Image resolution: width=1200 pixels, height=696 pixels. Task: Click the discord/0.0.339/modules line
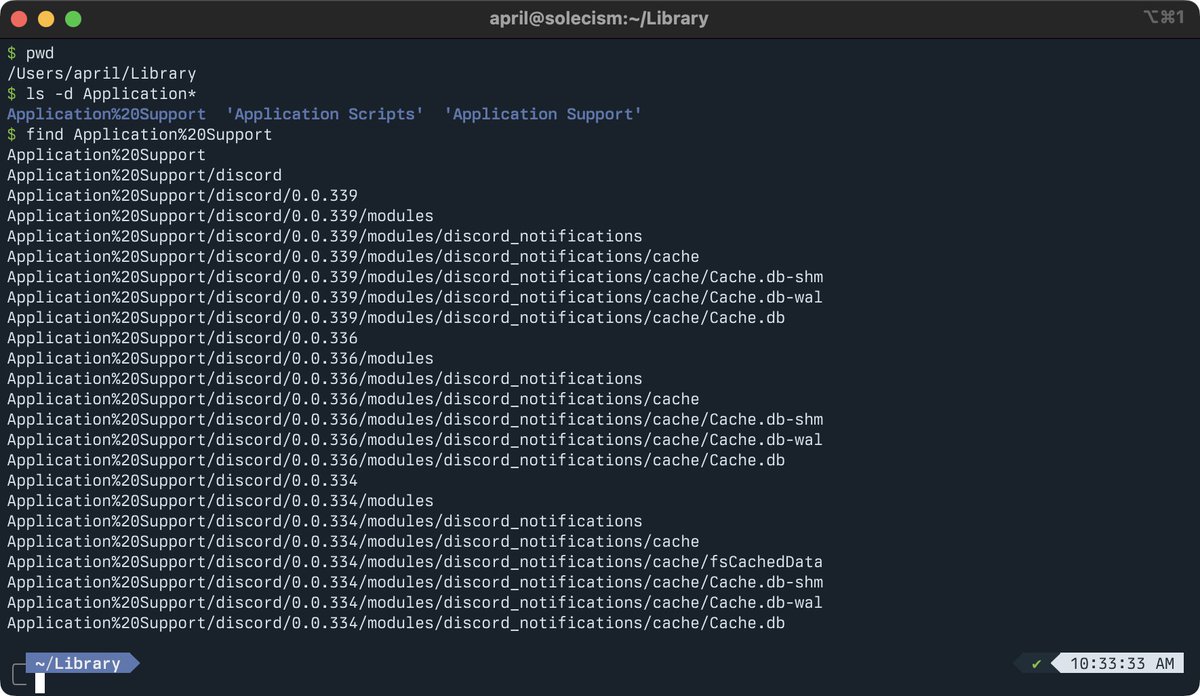pyautogui.click(x=220, y=216)
